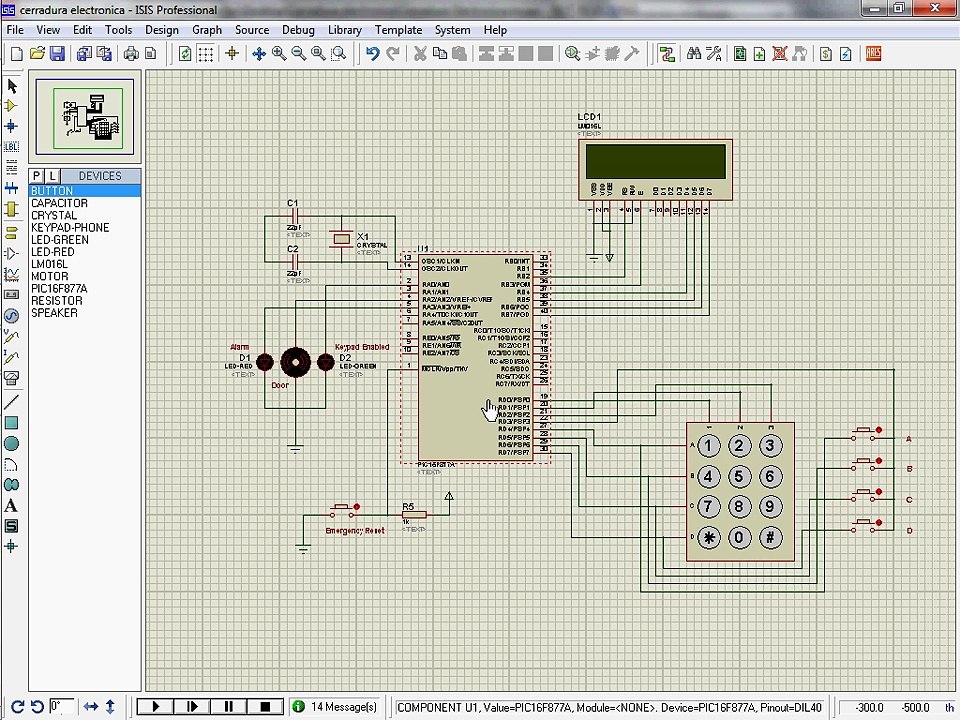Switch to Component Mode

coord(12,106)
